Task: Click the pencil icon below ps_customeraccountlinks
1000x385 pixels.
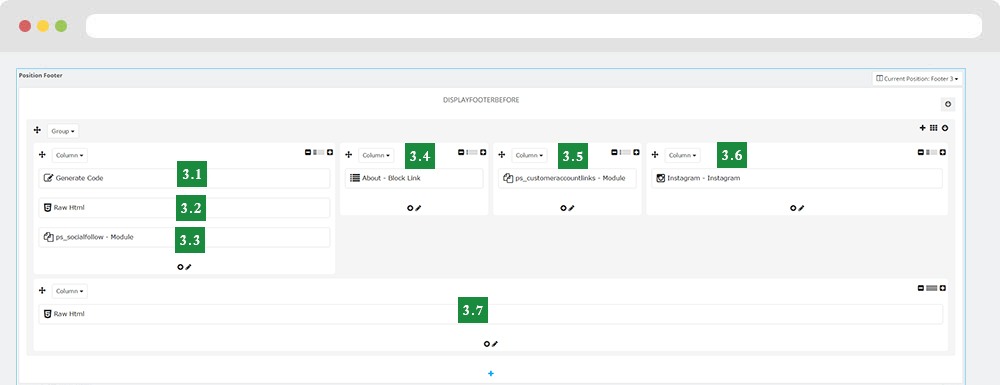Action: tap(571, 208)
